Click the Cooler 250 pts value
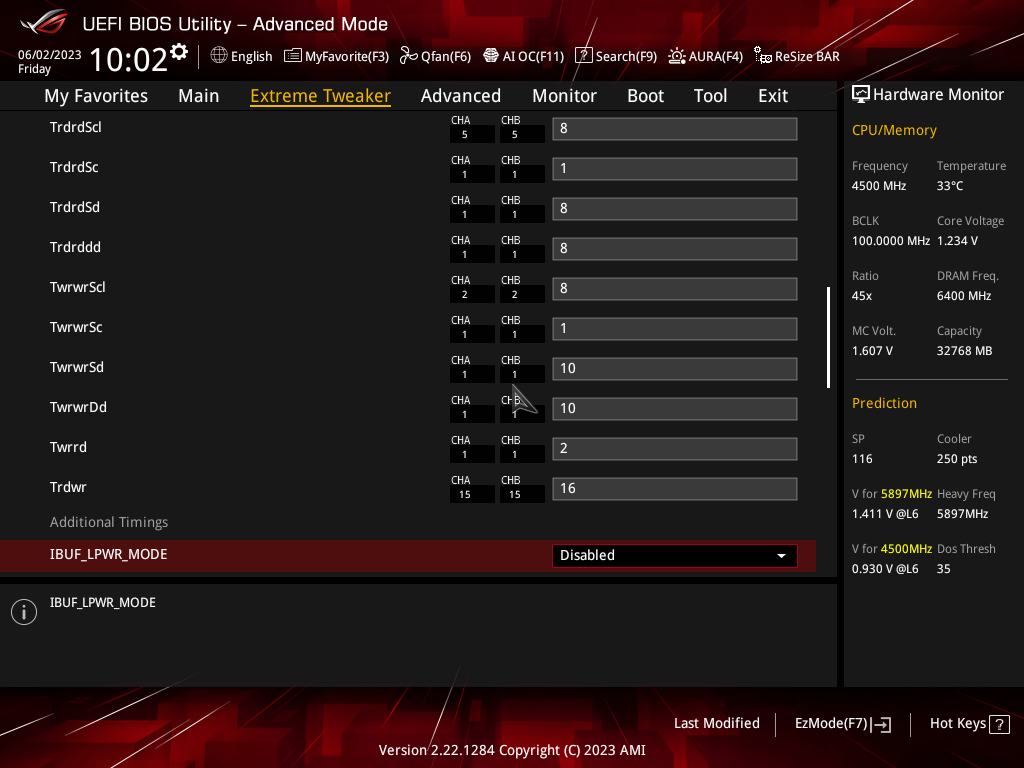This screenshot has height=768, width=1024. (x=957, y=459)
